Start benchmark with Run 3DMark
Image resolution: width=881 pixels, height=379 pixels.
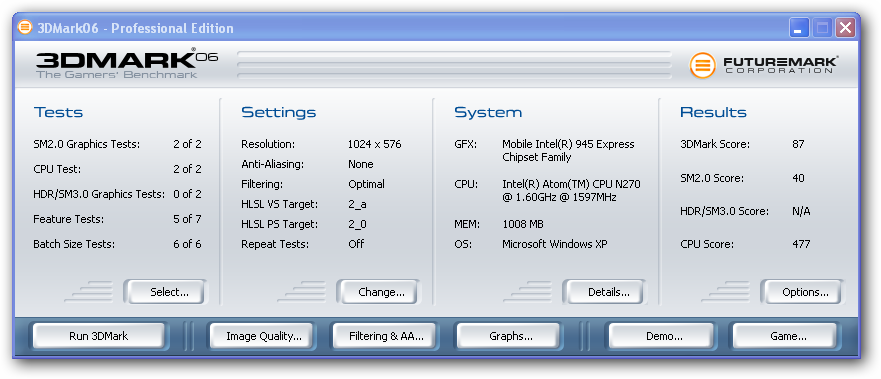(x=98, y=336)
